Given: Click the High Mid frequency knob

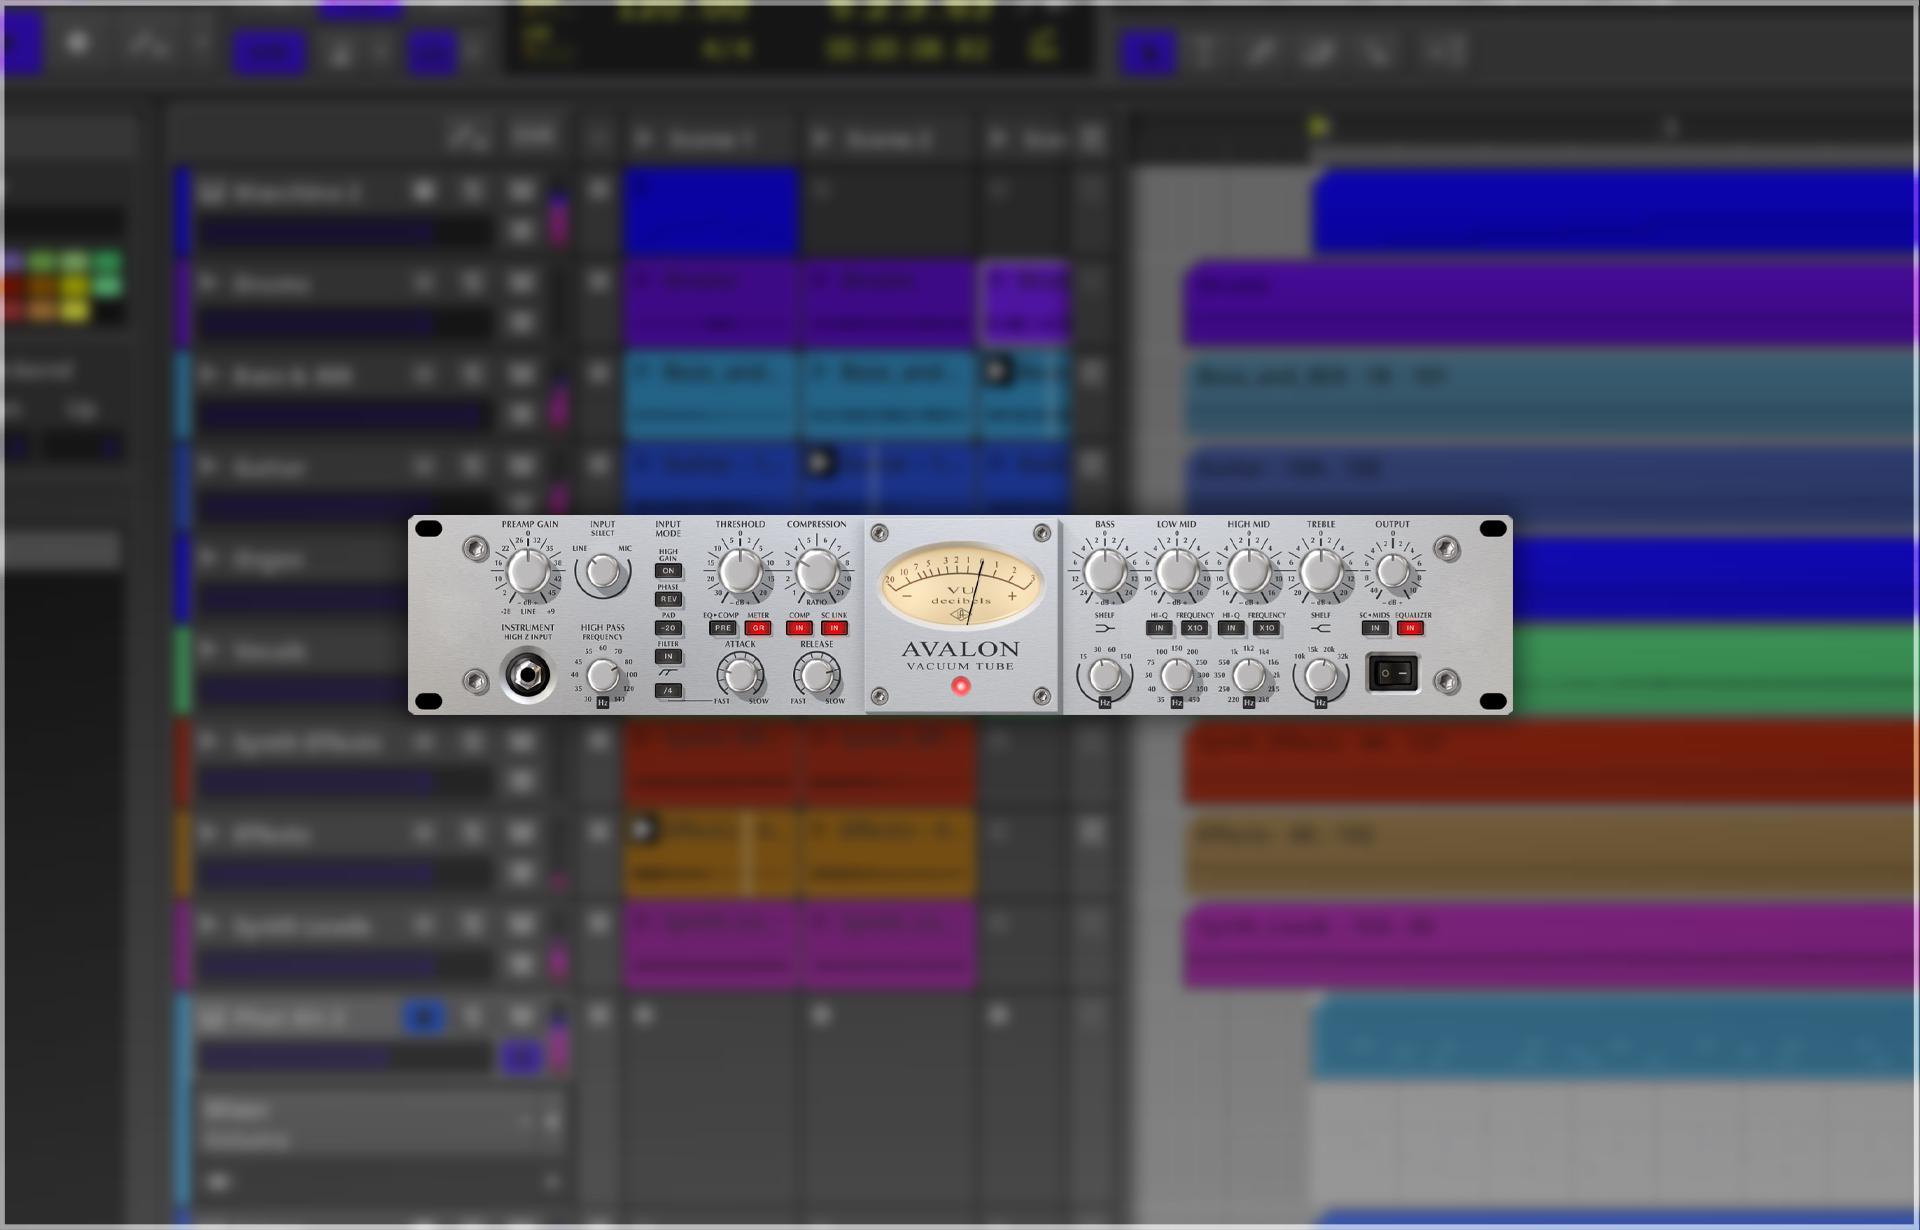Looking at the screenshot, I should 1249,676.
